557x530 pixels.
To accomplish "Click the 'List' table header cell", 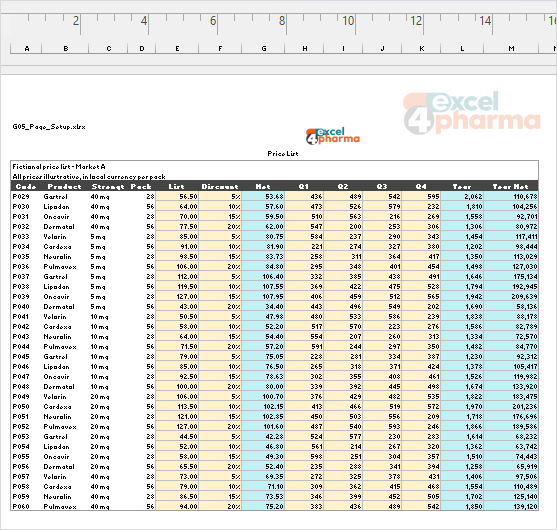I will [177, 186].
